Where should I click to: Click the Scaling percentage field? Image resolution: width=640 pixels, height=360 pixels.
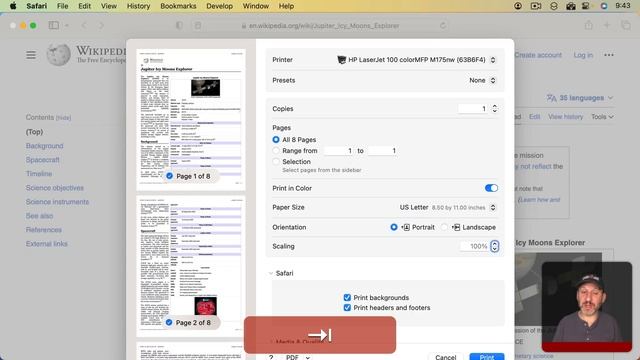[x=475, y=246]
